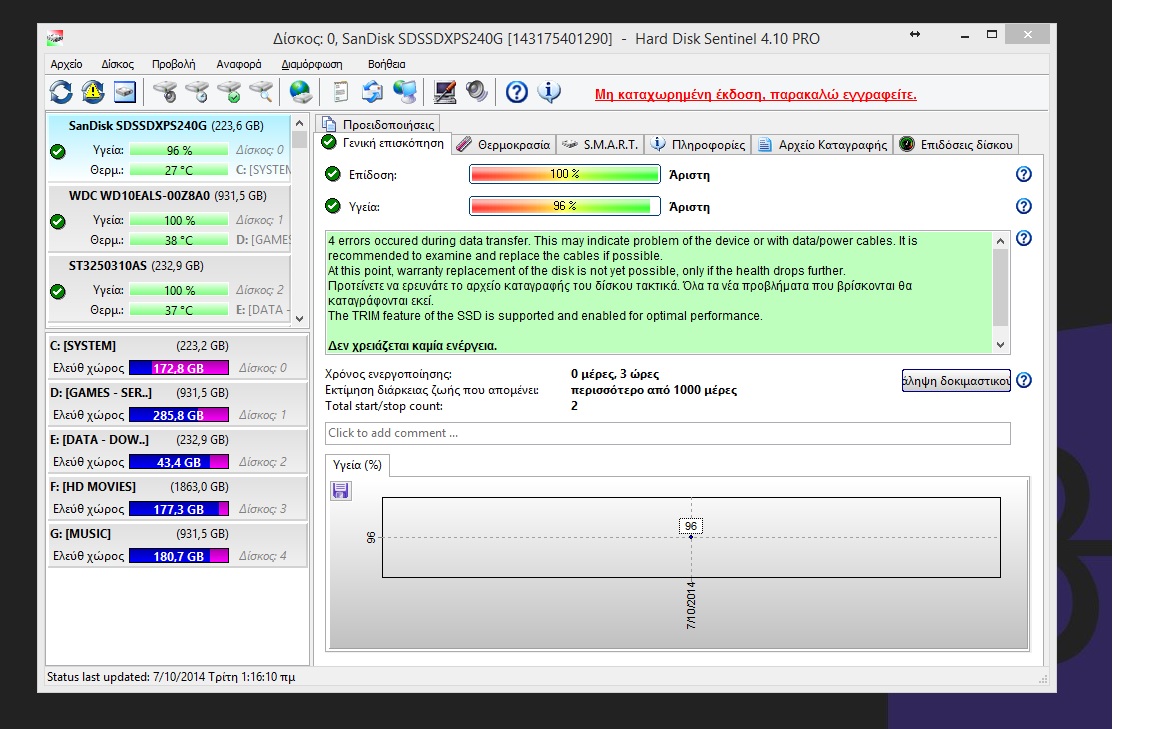Select the G: [MUSIC] volume
The height and width of the screenshot is (729, 1152).
tap(176, 545)
